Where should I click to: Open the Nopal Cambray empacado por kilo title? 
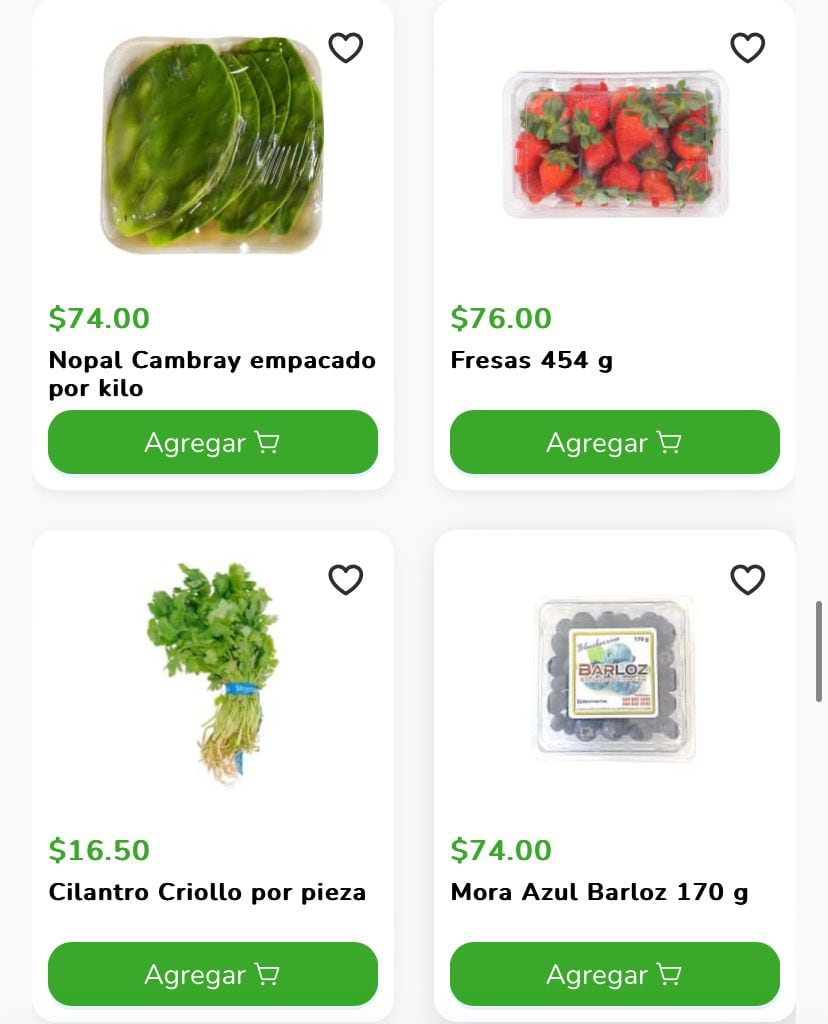click(212, 373)
